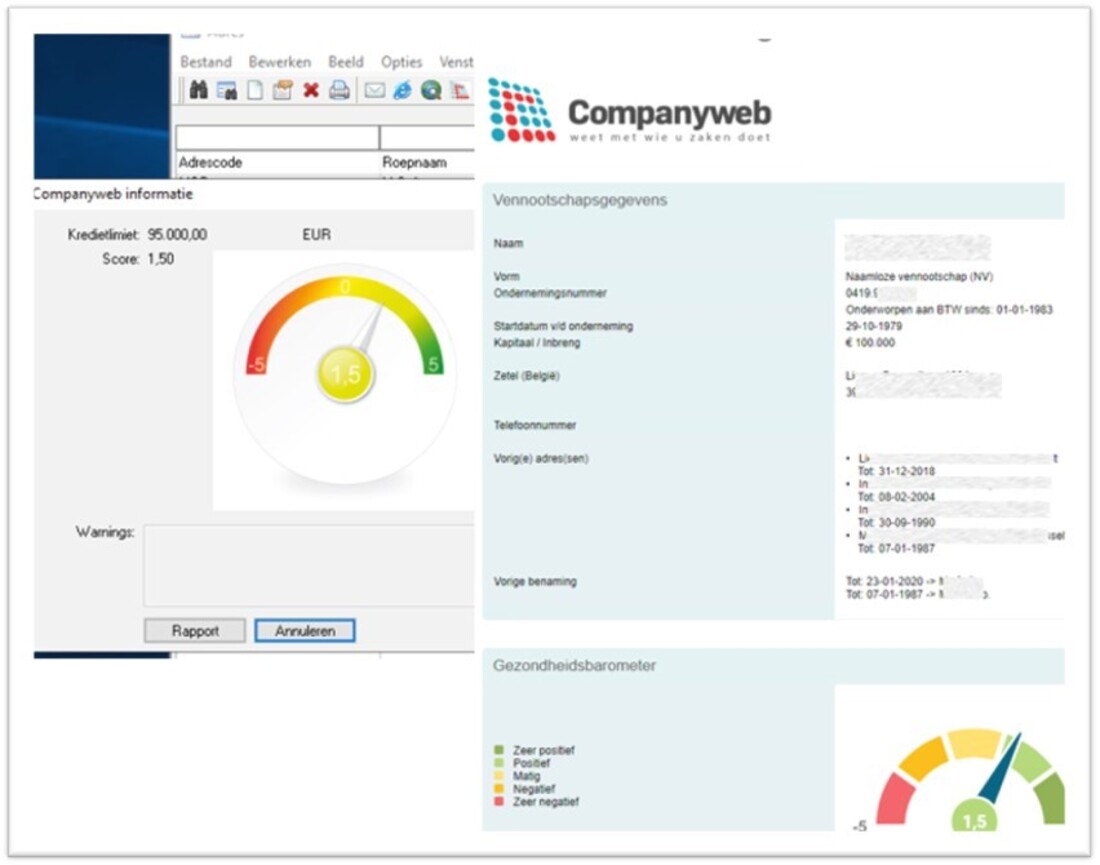Click the Rapport button
The width and height of the screenshot is (1100, 865).
pyautogui.click(x=195, y=631)
